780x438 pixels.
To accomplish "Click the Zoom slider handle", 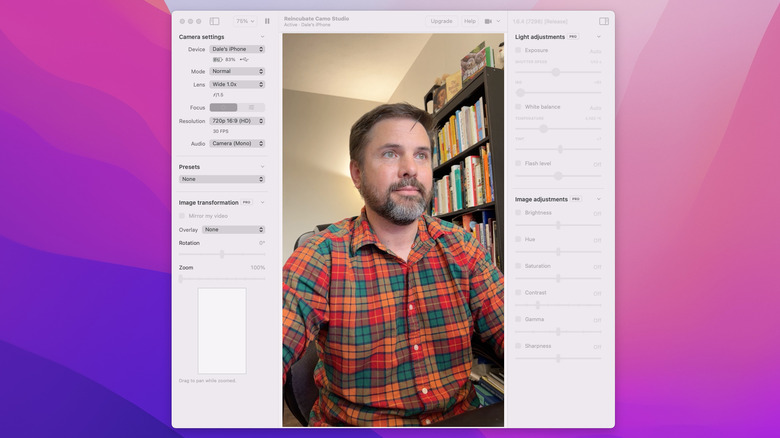I will coord(181,279).
